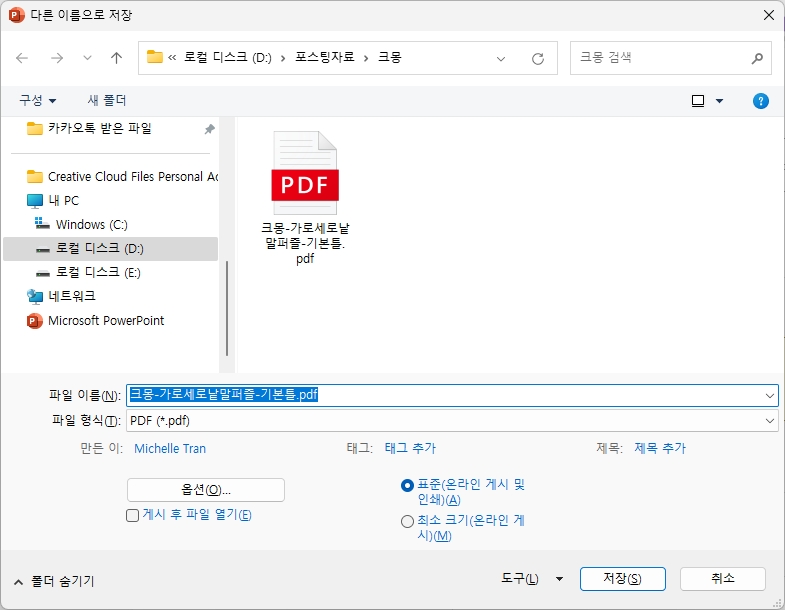
Task: Open the view options dropdown arrow
Action: (719, 101)
